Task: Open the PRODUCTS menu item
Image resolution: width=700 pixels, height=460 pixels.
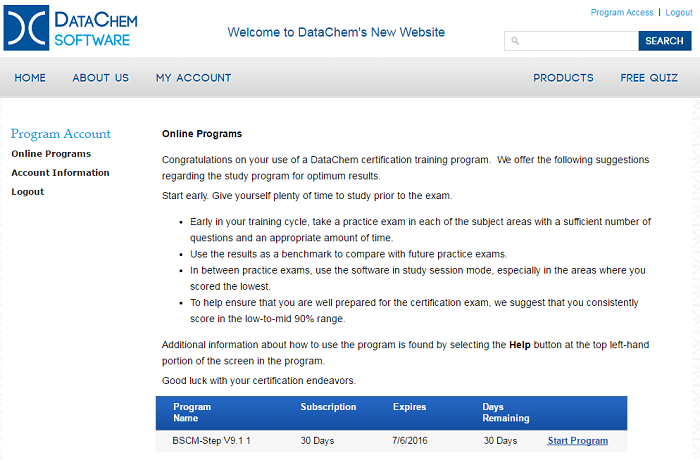Action: pos(563,78)
